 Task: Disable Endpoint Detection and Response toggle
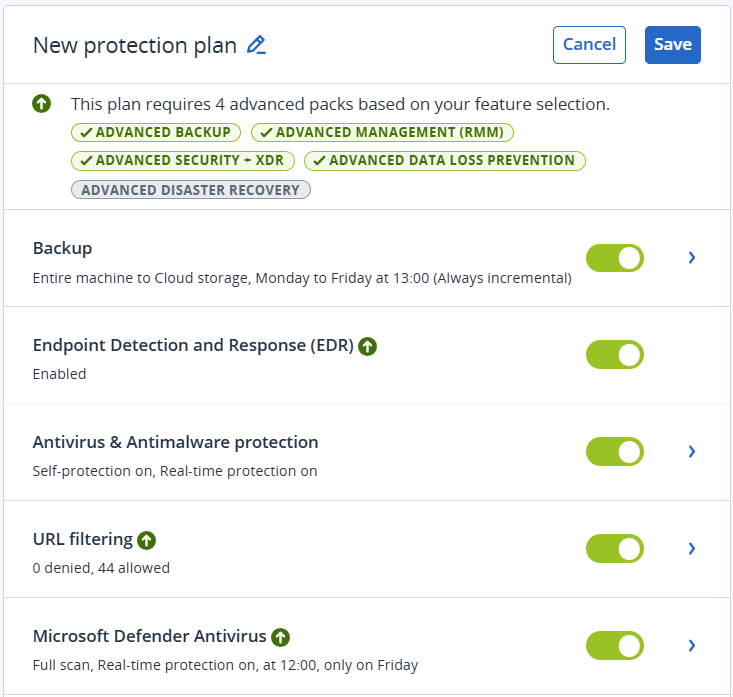(x=614, y=355)
